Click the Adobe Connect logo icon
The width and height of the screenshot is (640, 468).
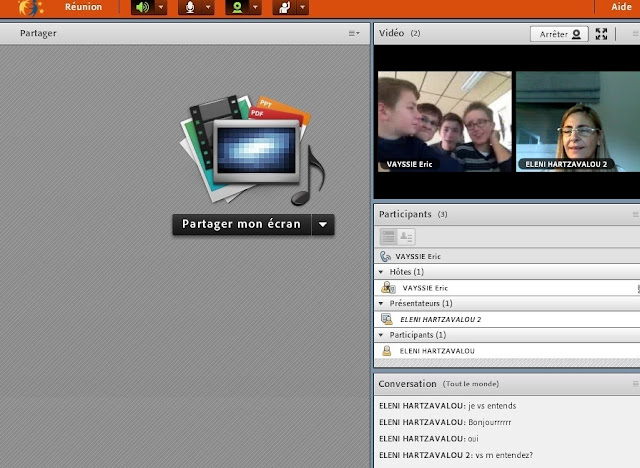[31, 7]
